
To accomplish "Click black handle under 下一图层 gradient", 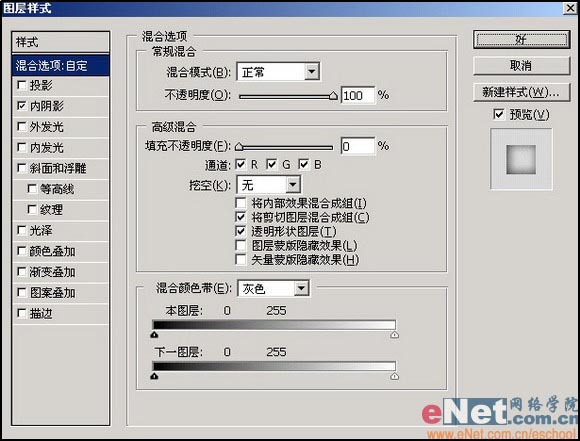I will point(154,376).
